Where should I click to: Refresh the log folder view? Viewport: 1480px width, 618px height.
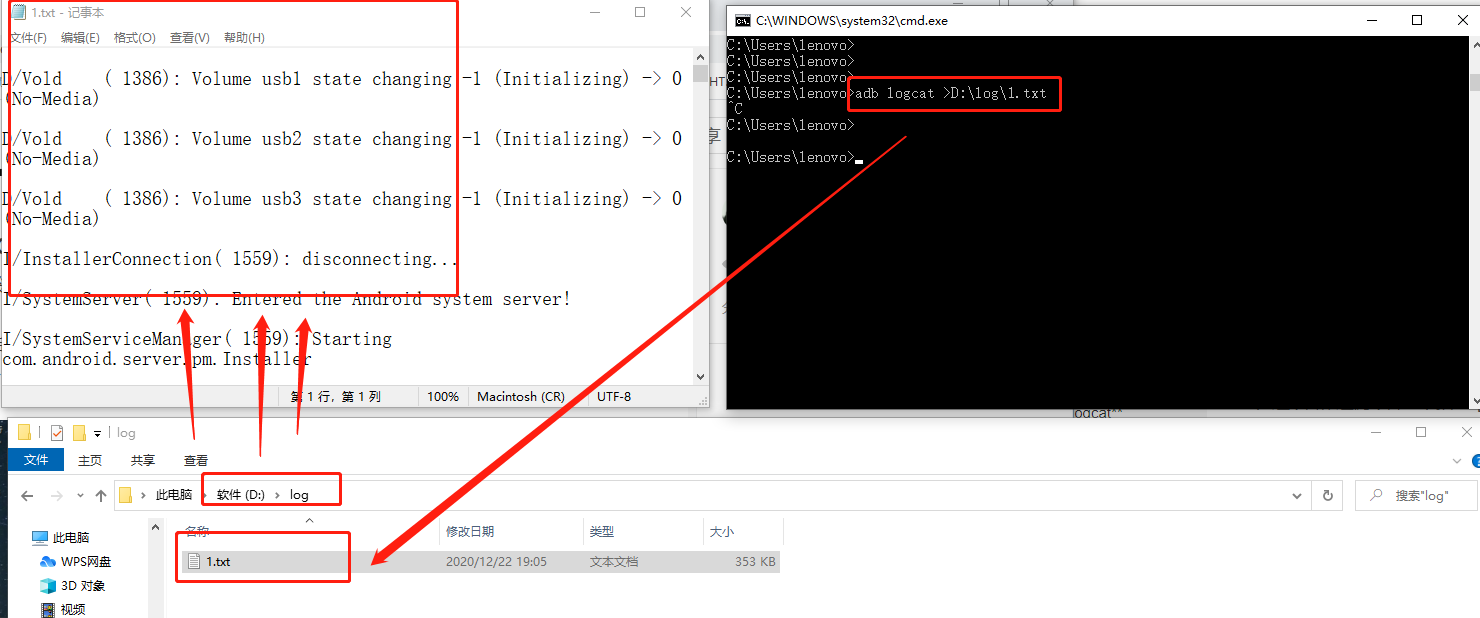click(x=1328, y=495)
